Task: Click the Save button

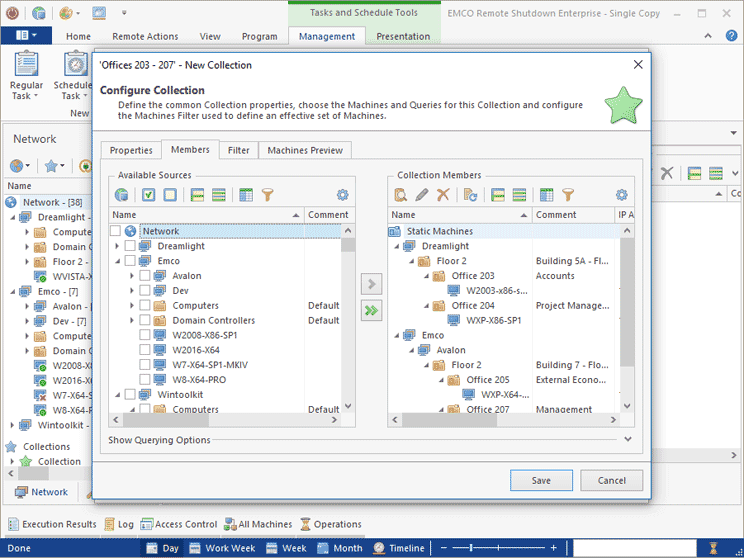Action: [x=541, y=480]
